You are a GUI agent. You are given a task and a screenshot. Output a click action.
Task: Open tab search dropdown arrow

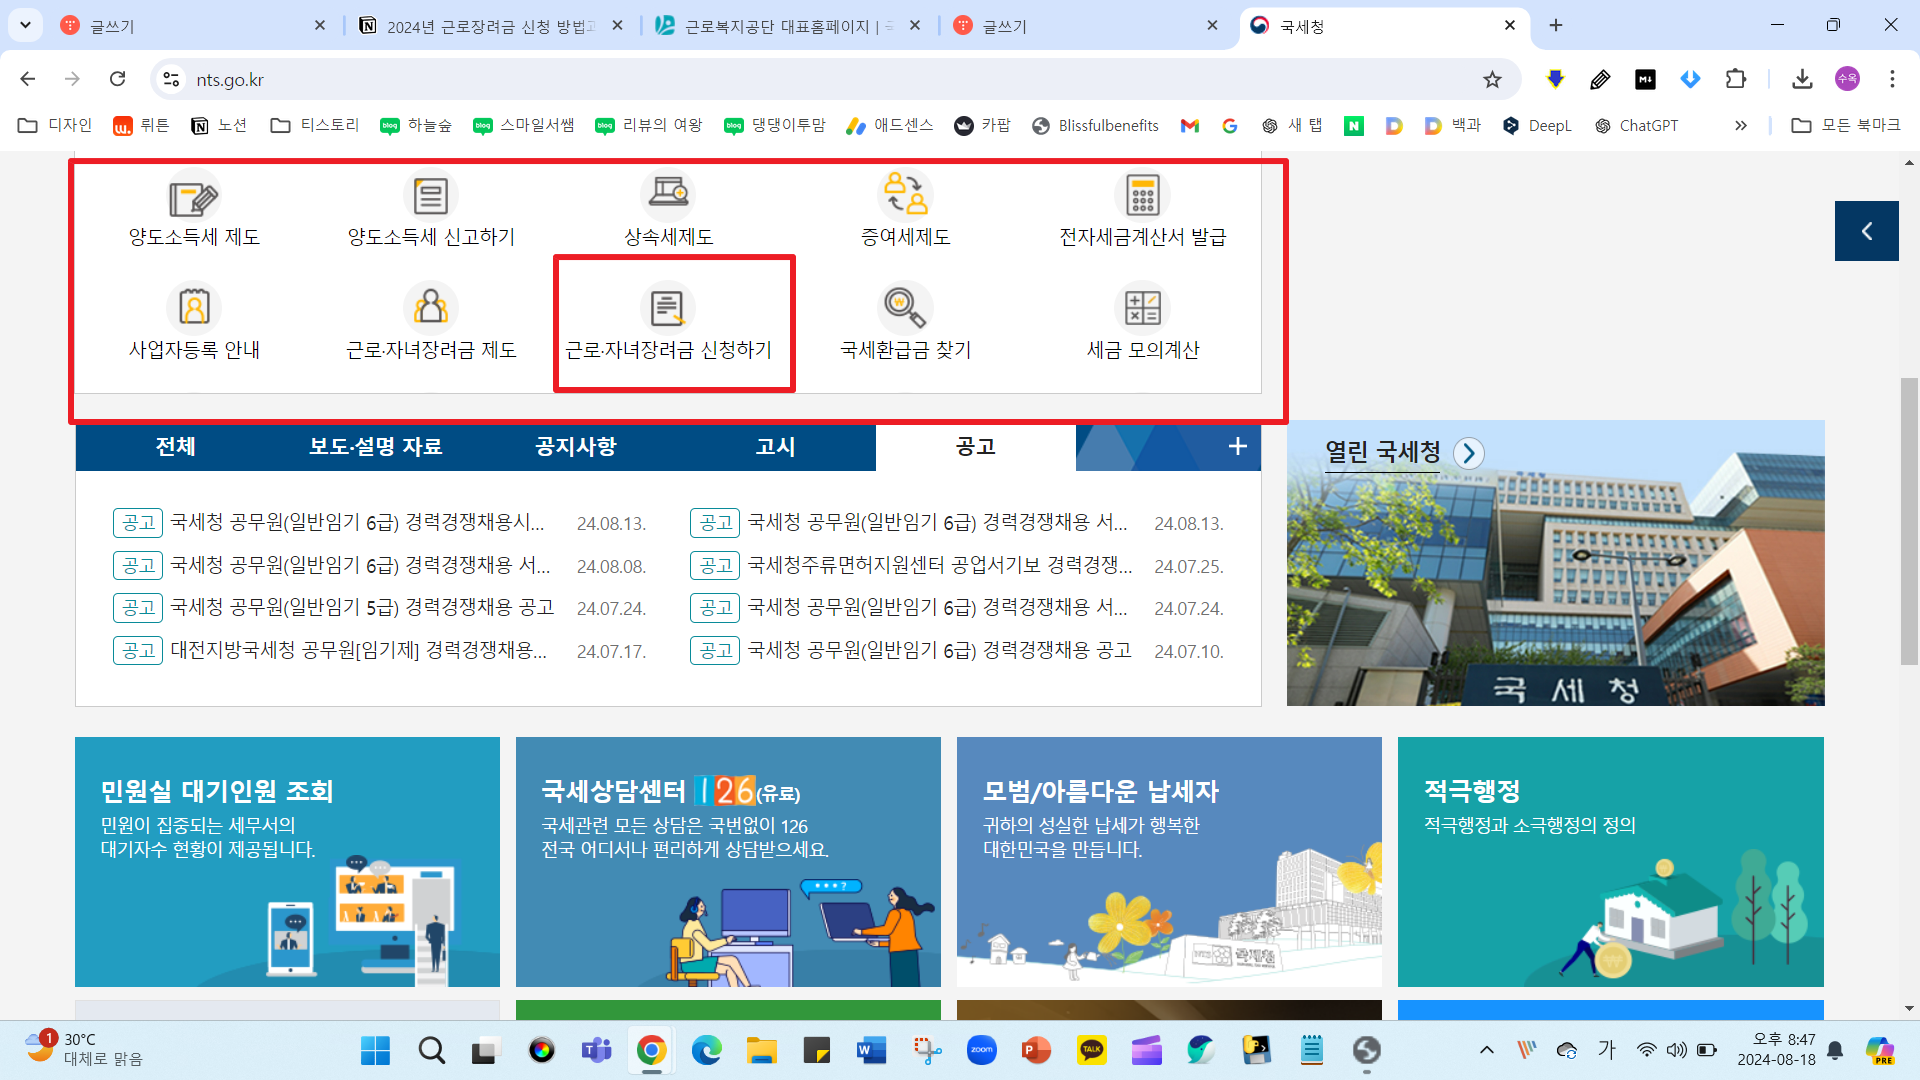(x=25, y=25)
